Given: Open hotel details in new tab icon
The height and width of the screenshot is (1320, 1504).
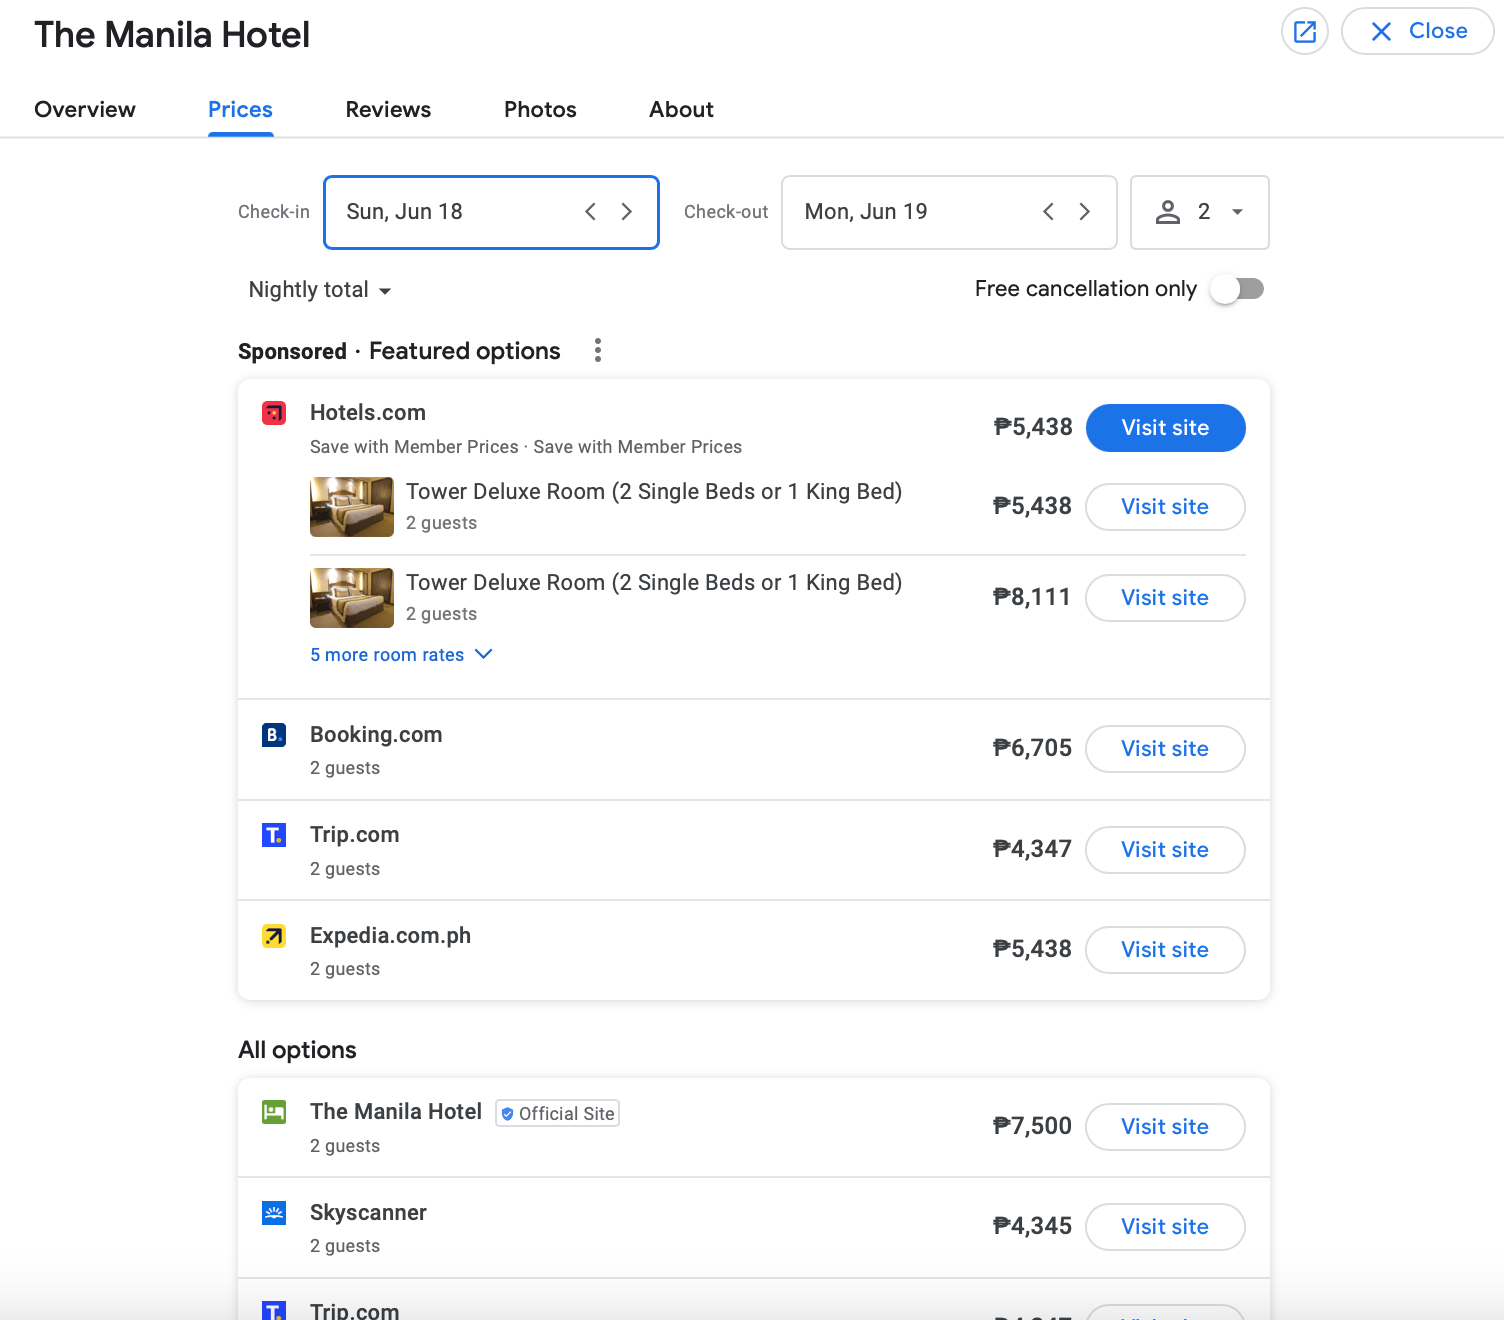Looking at the screenshot, I should (1304, 31).
